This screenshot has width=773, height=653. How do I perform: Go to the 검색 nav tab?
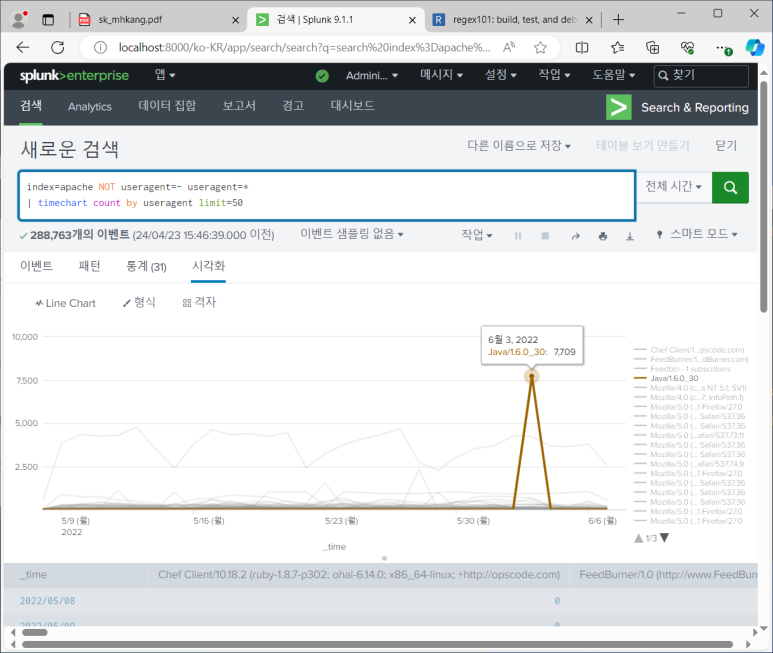31,106
